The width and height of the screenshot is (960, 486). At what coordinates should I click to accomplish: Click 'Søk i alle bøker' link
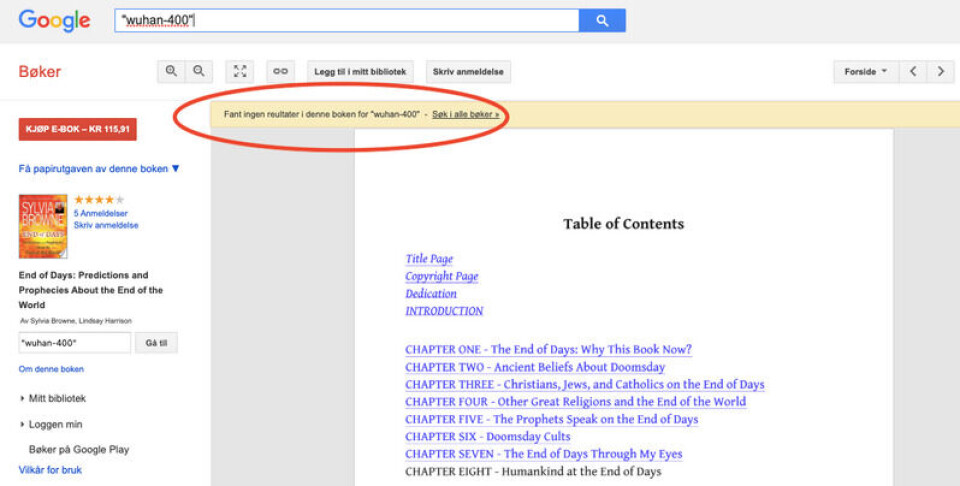[465, 115]
